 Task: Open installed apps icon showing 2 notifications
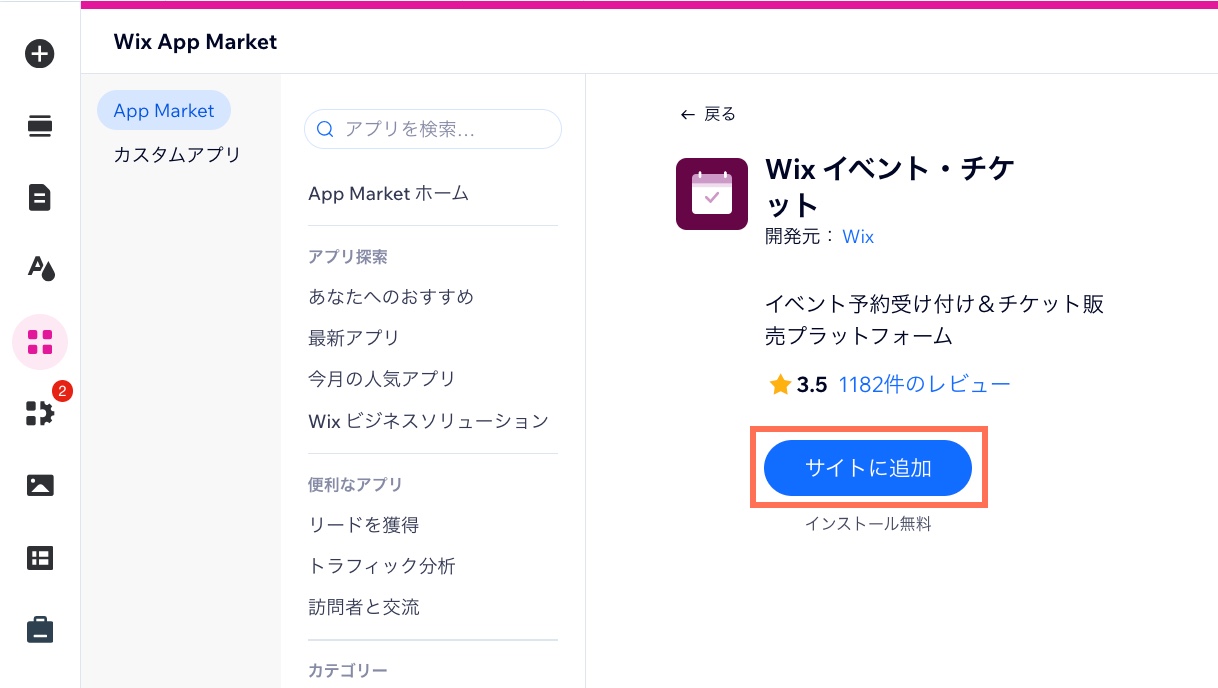pos(39,414)
